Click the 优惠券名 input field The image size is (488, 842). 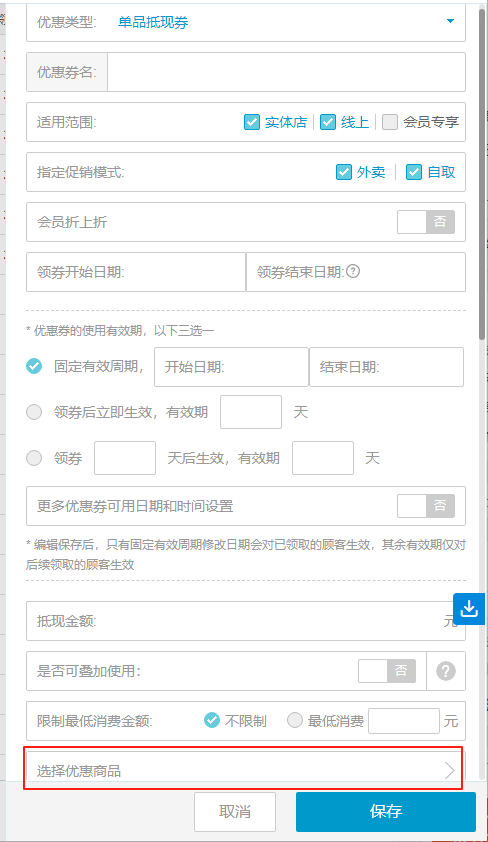click(x=286, y=72)
